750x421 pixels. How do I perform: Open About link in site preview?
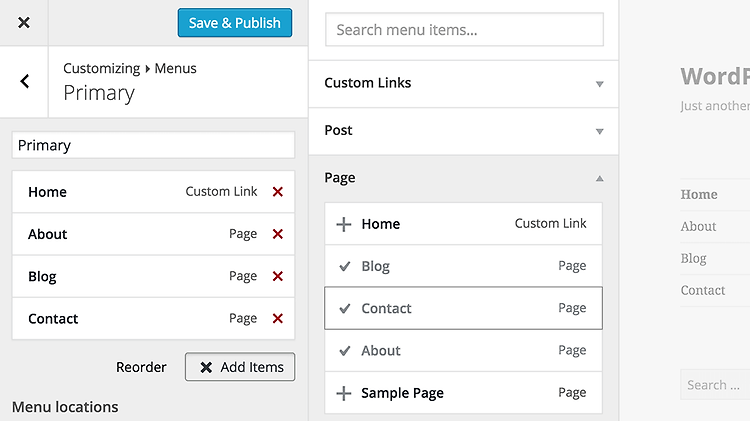698,226
